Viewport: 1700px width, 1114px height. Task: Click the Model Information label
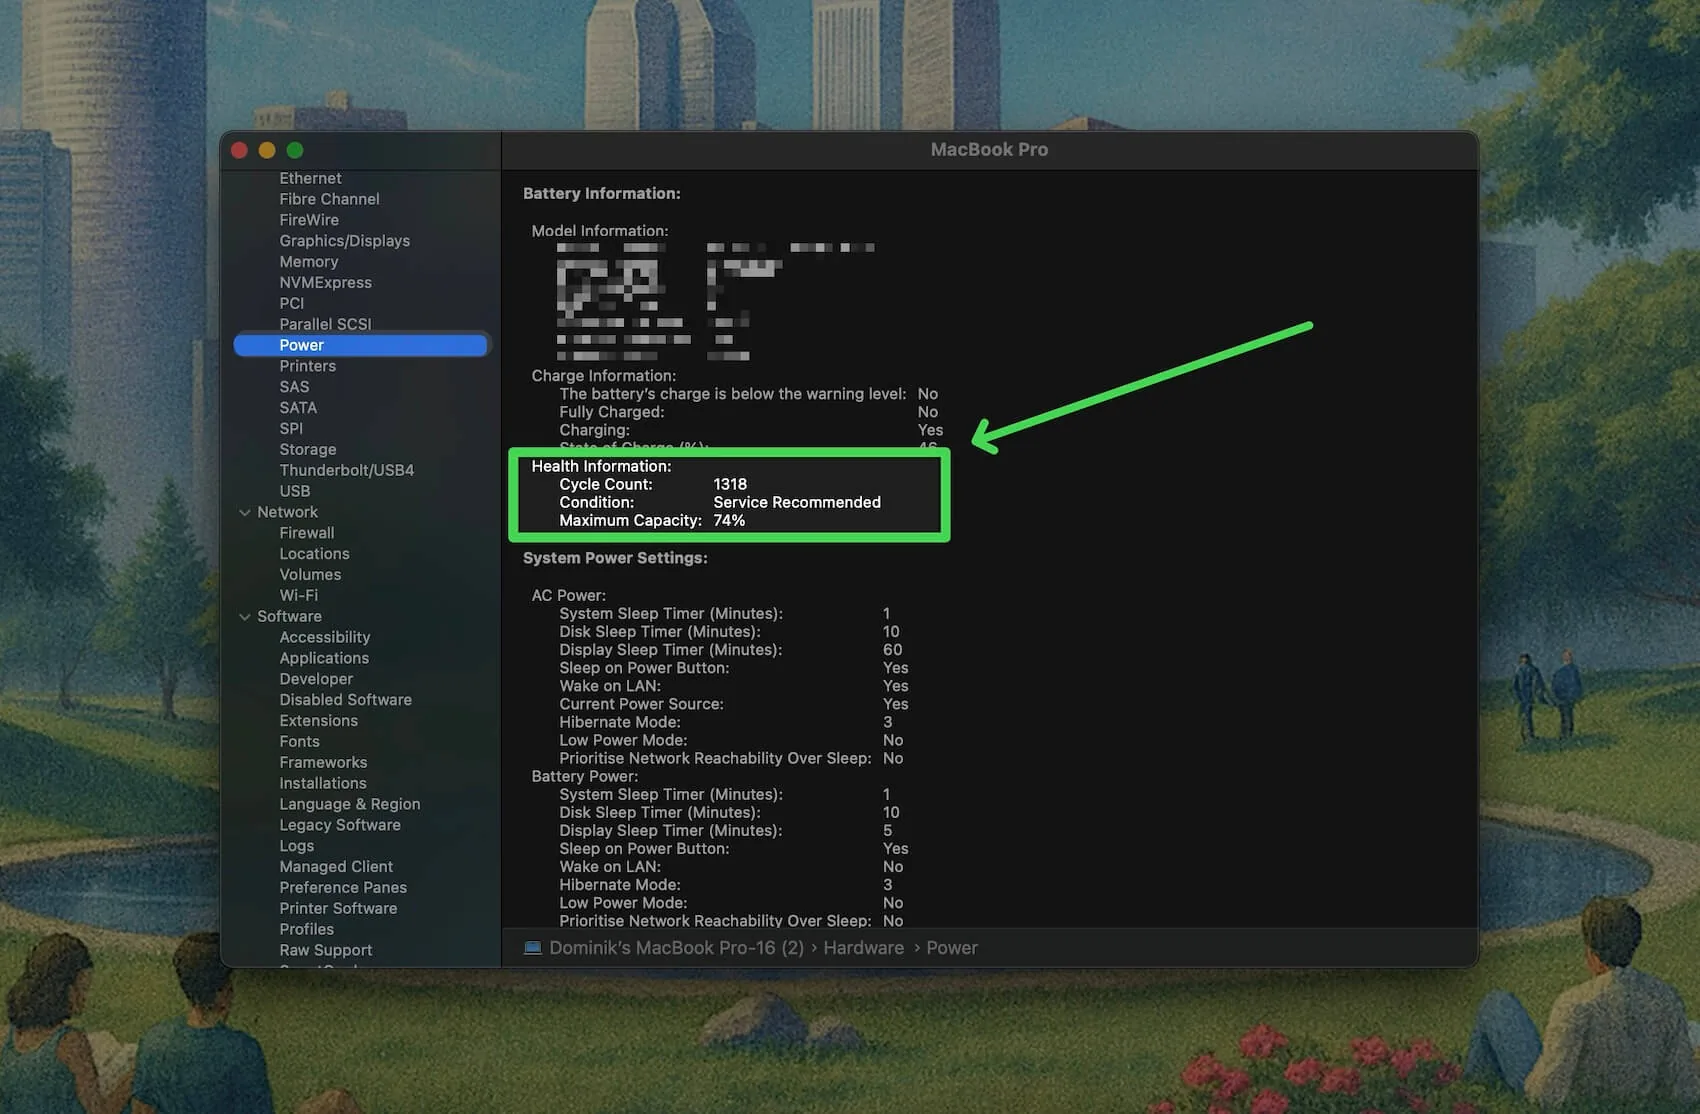pos(600,231)
